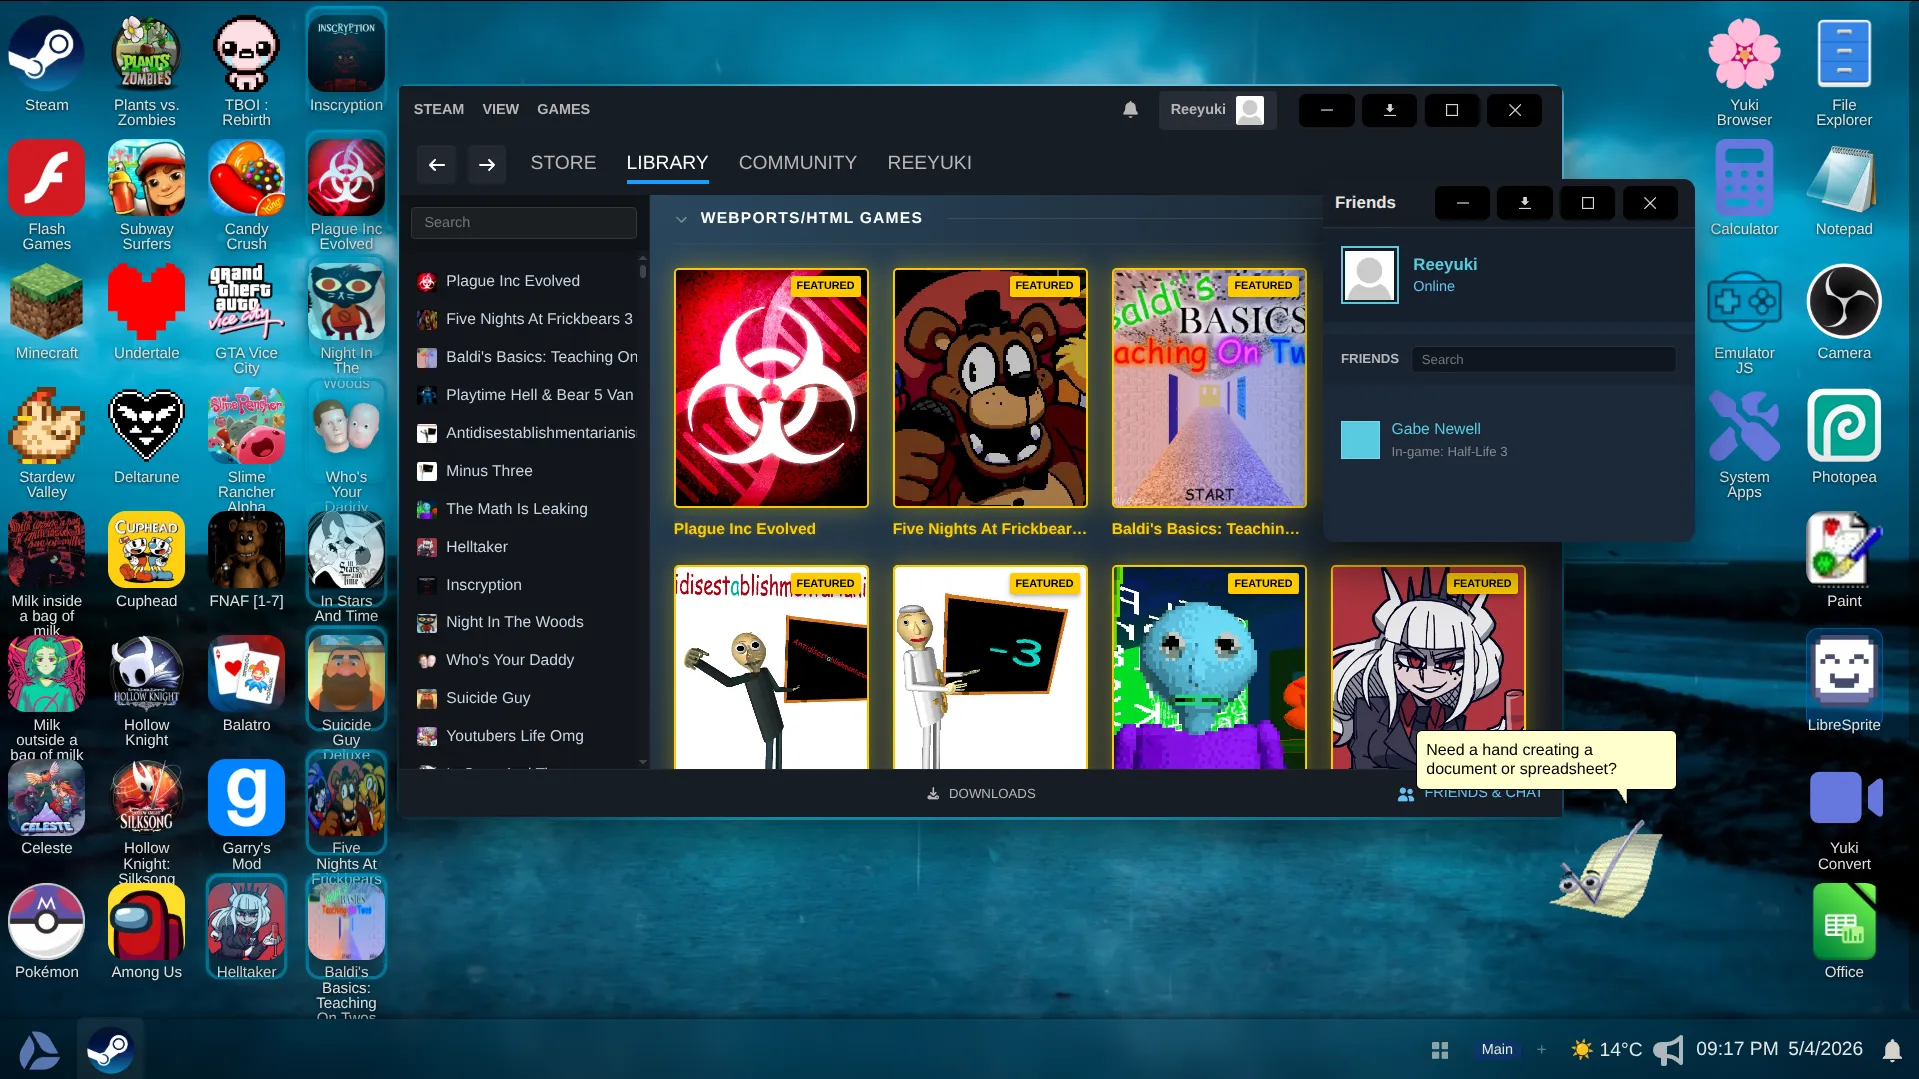Add workspace with plus button
The height and width of the screenshot is (1079, 1919).
pyautogui.click(x=1541, y=1050)
